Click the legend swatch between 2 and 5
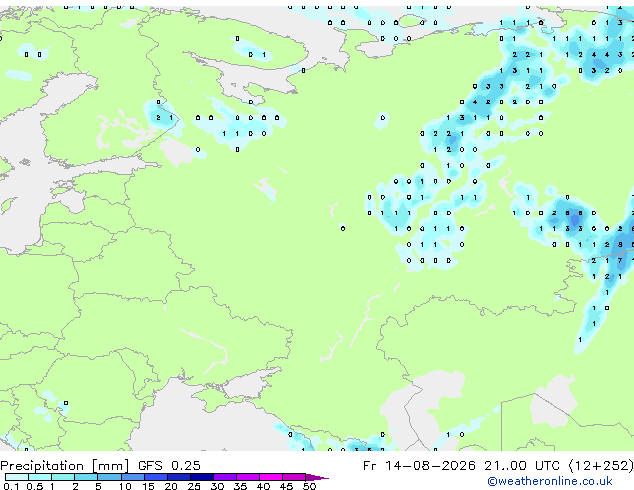Image resolution: width=634 pixels, height=490 pixels. [86, 477]
